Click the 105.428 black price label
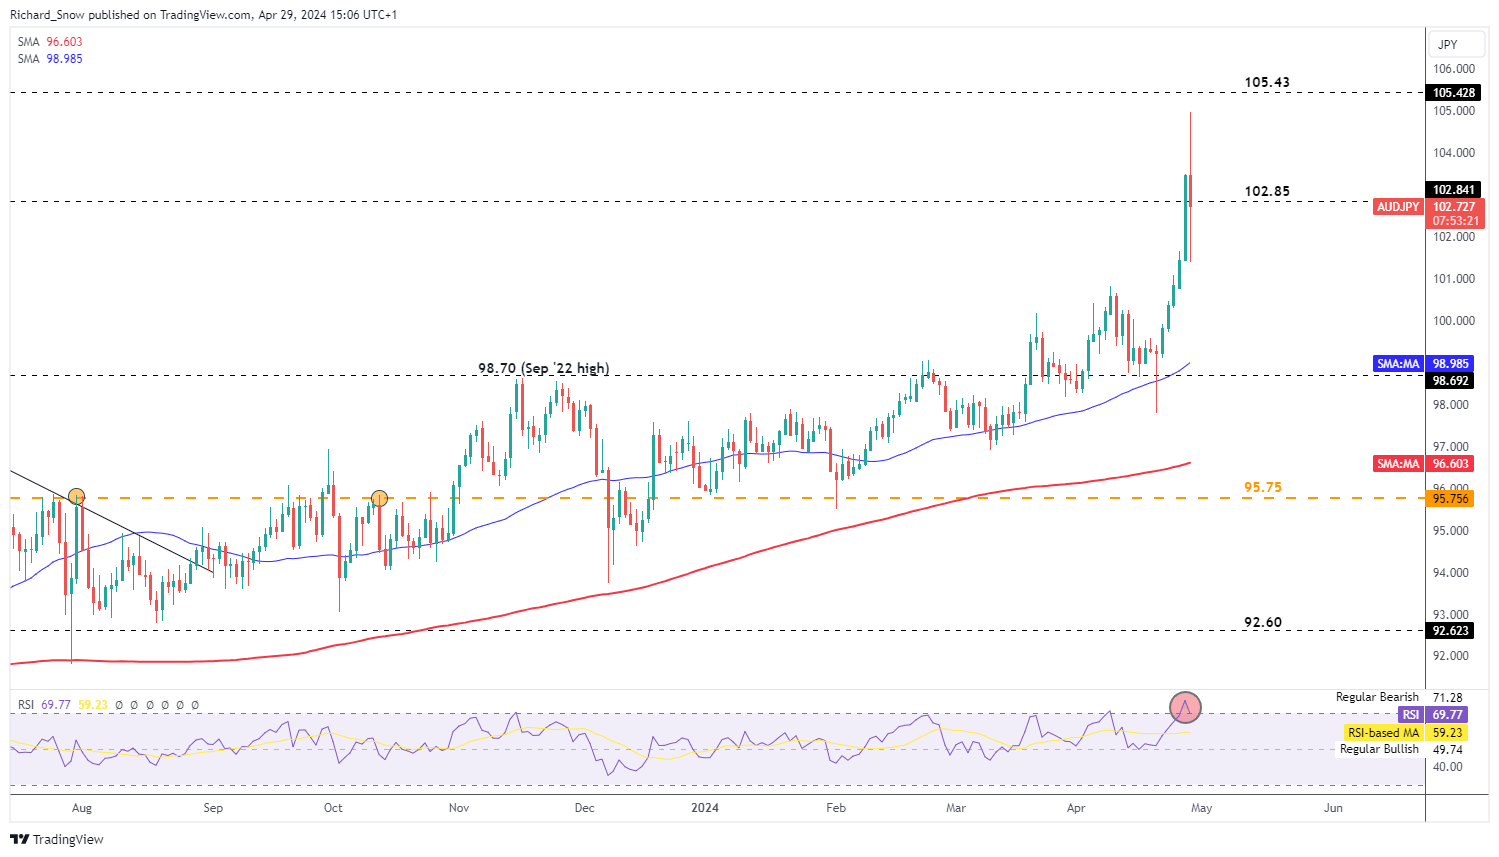Image resolution: width=1499 pixels, height=857 pixels. point(1454,93)
